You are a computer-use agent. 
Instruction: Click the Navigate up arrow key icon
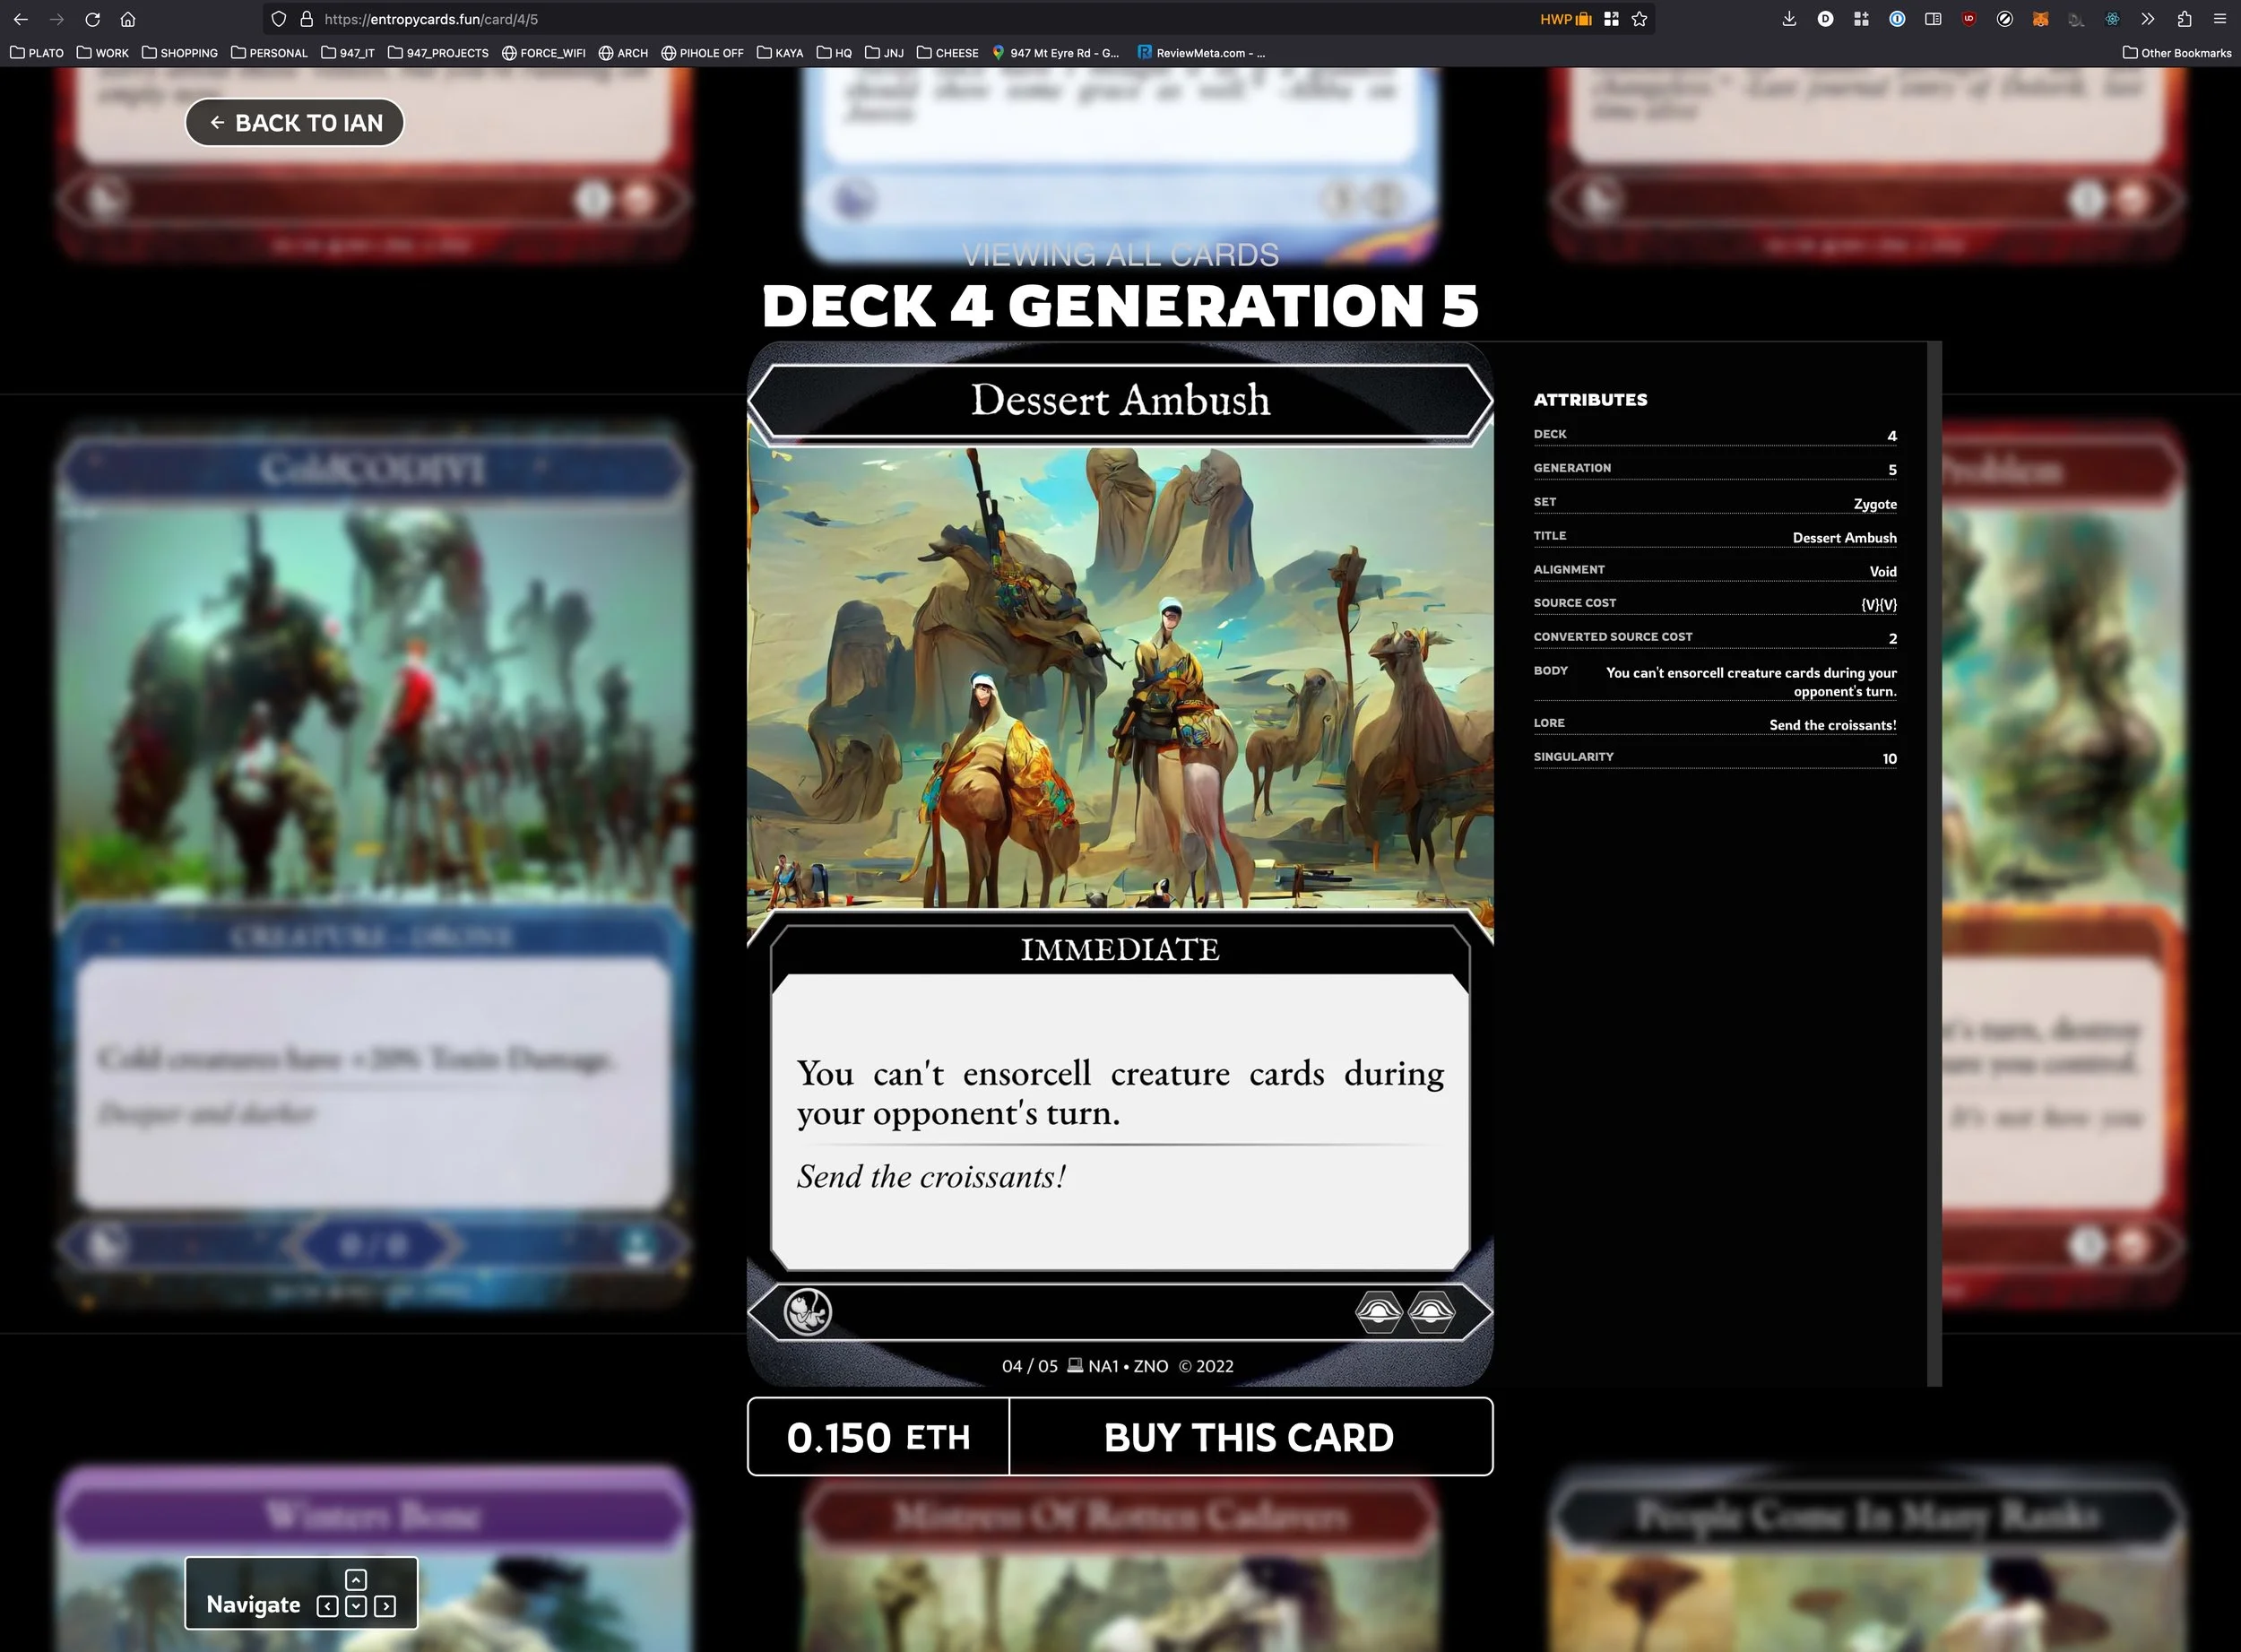pos(356,1579)
